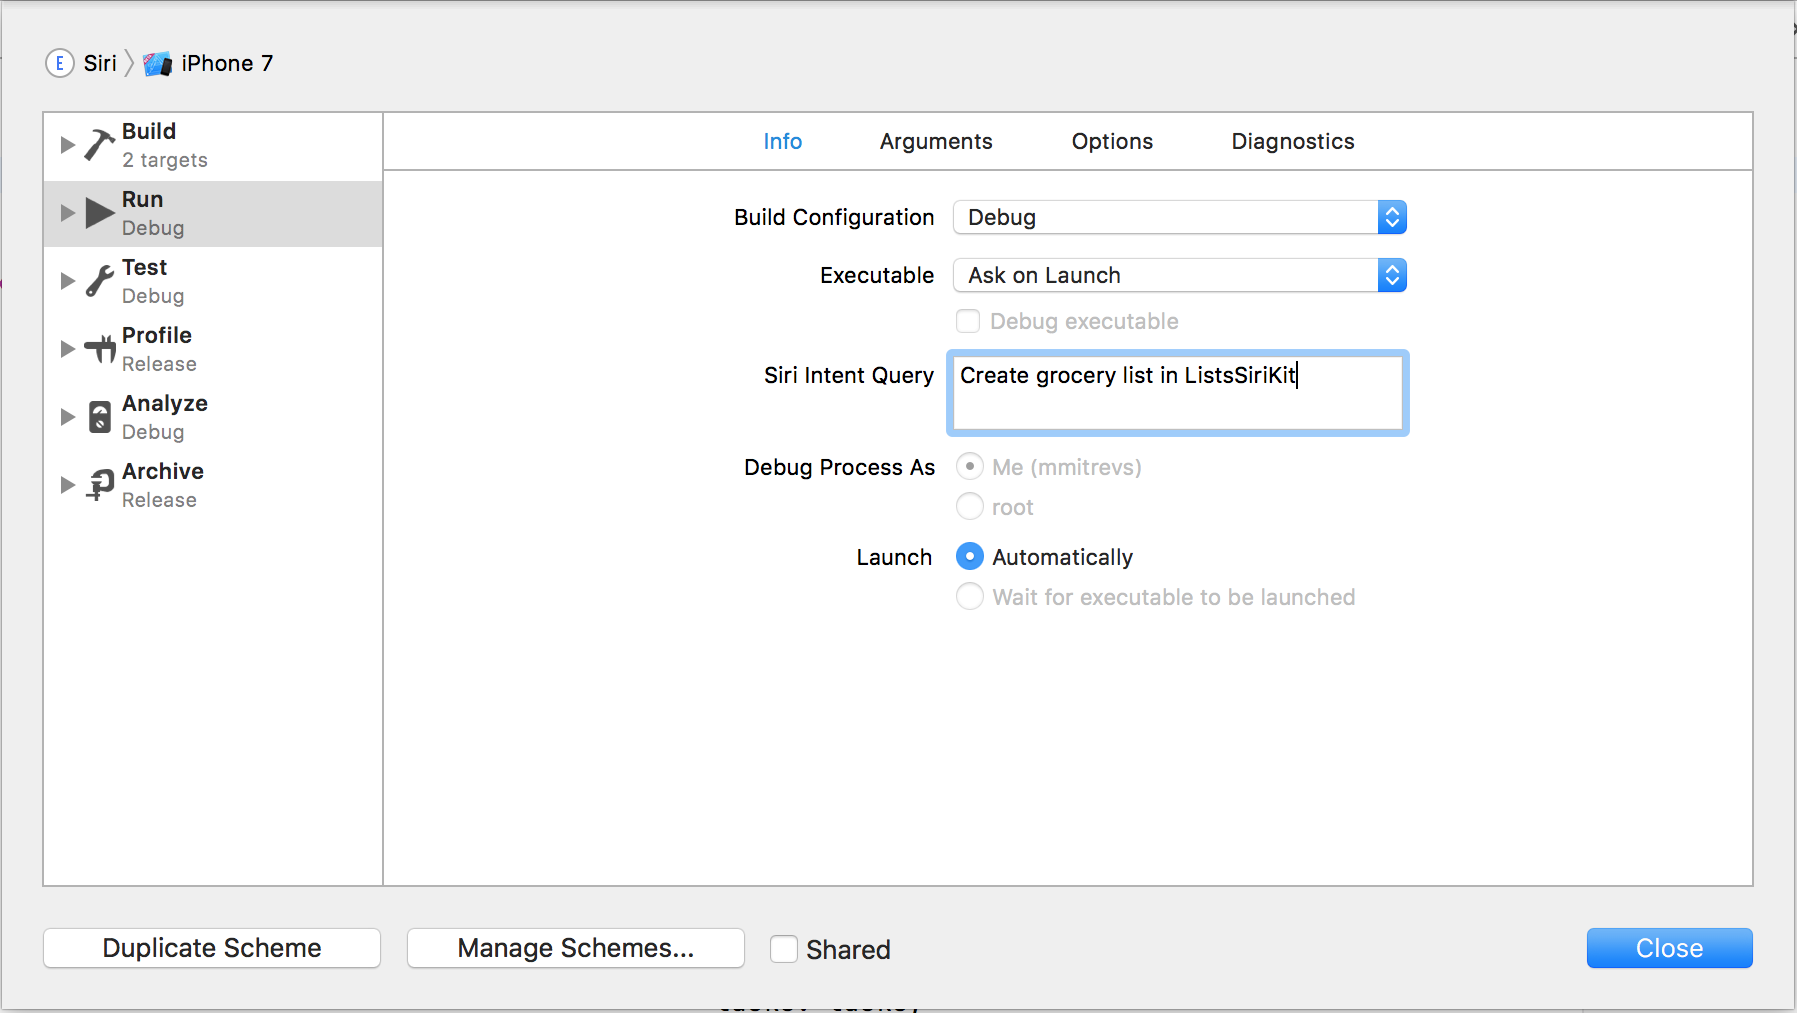This screenshot has height=1013, width=1797.
Task: Expand the Build disclosure triangle
Action: (x=67, y=145)
